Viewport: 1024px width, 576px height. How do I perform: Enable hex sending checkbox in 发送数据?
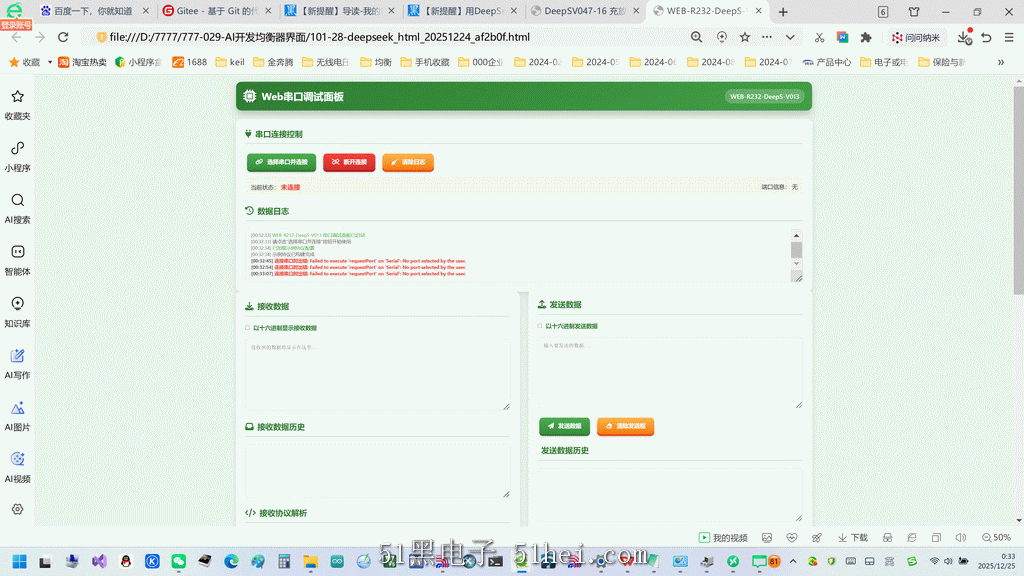click(540, 326)
